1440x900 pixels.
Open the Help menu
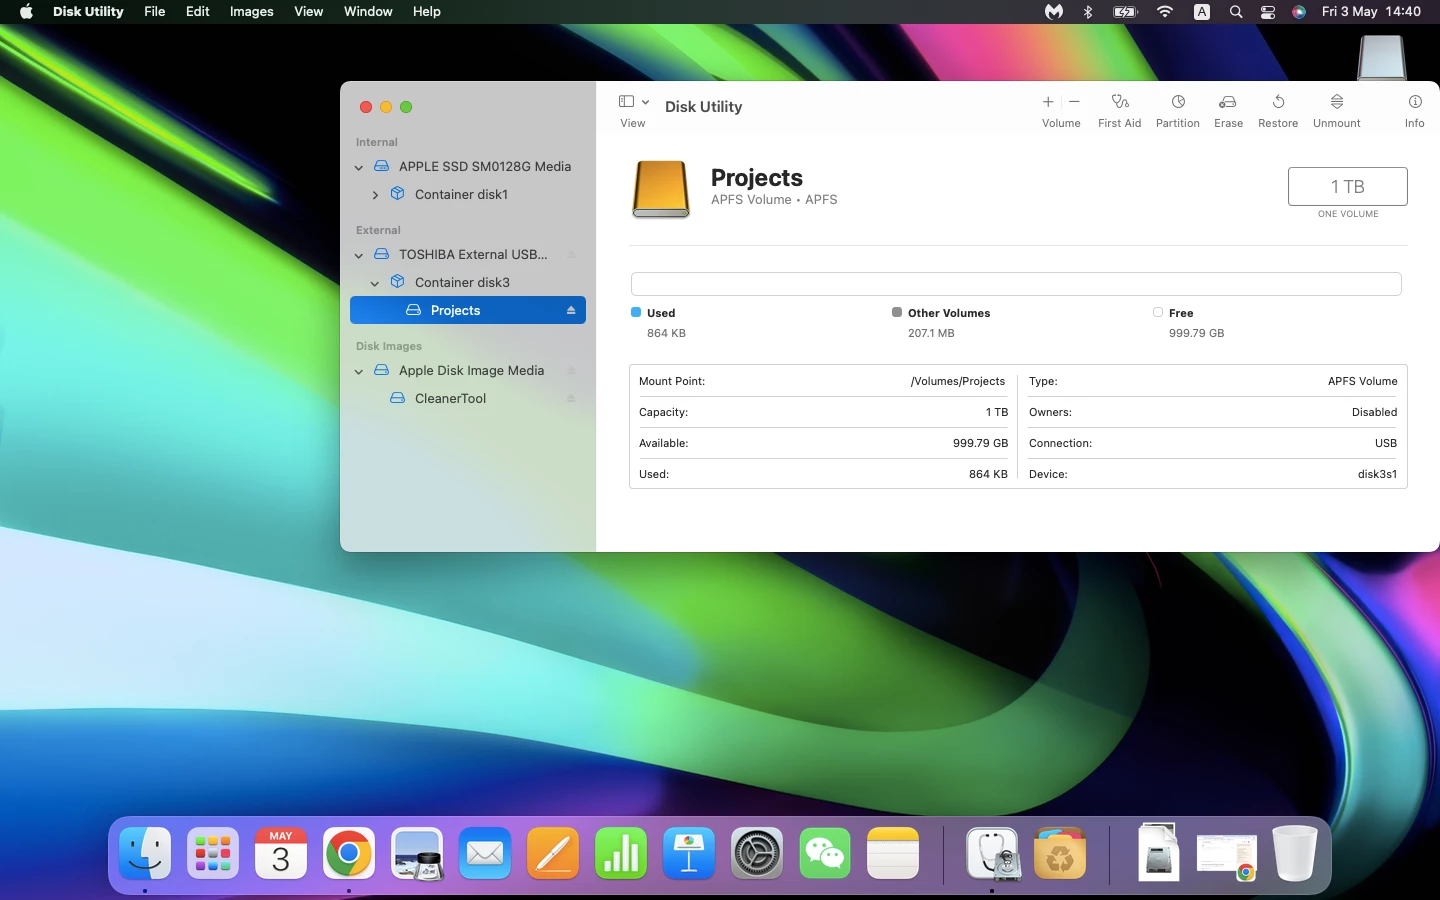coord(427,12)
